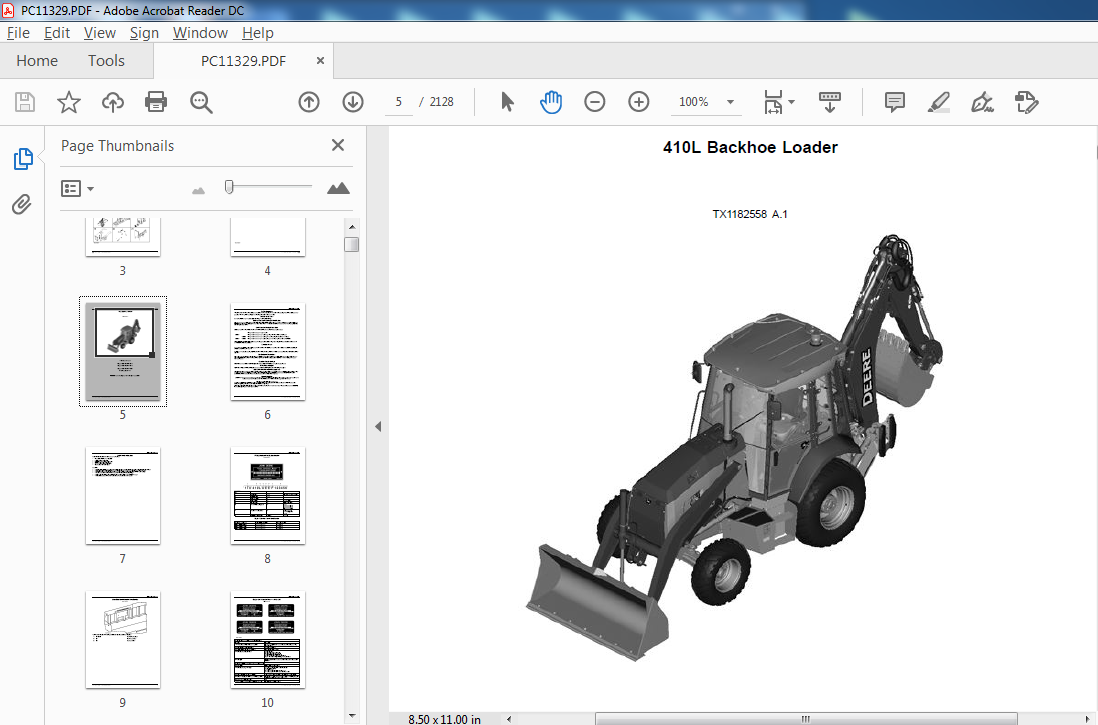The height and width of the screenshot is (725, 1098).
Task: Click the Save file icon
Action: pyautogui.click(x=25, y=102)
